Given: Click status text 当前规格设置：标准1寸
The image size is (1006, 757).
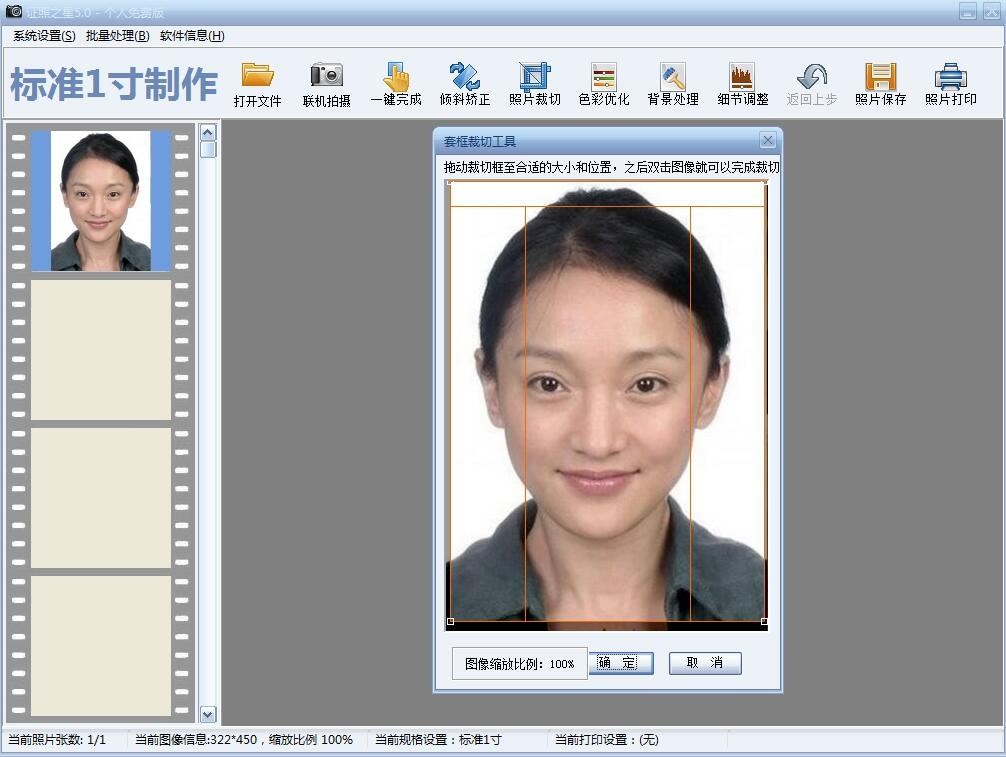Looking at the screenshot, I should click(438, 740).
